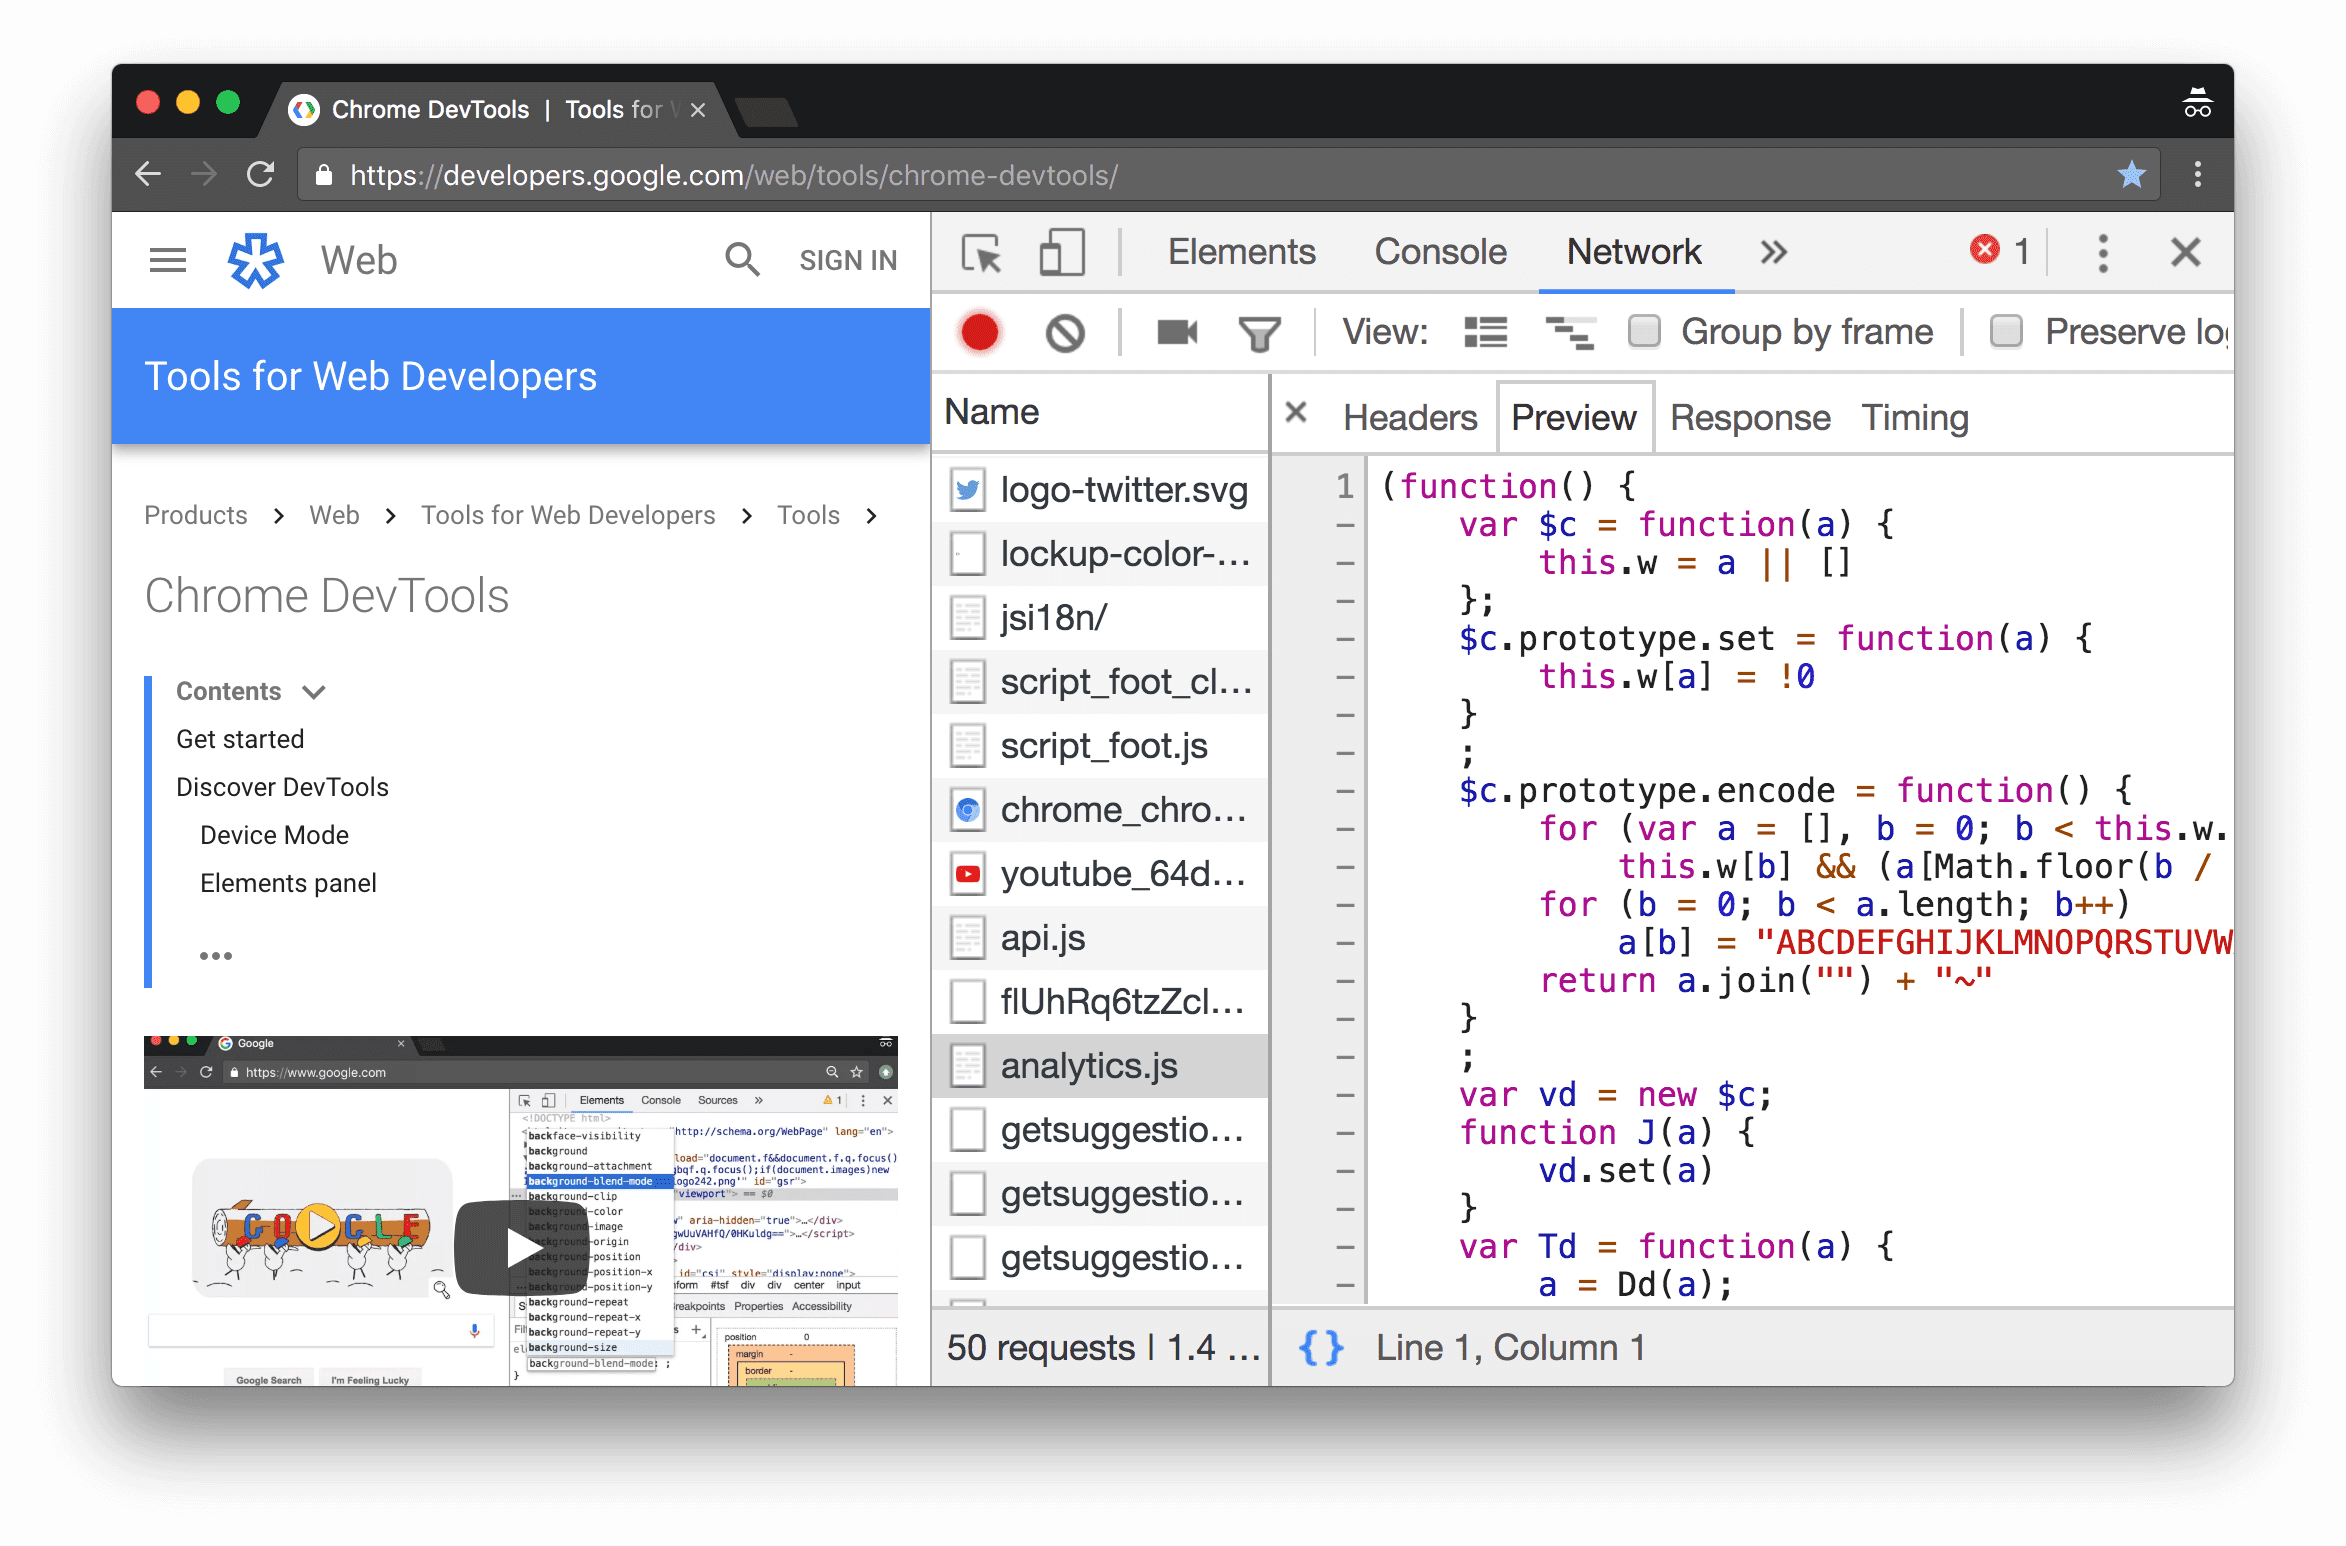This screenshot has width=2346, height=1546.
Task: Click the more DevTools options menu icon
Action: coord(2104,254)
